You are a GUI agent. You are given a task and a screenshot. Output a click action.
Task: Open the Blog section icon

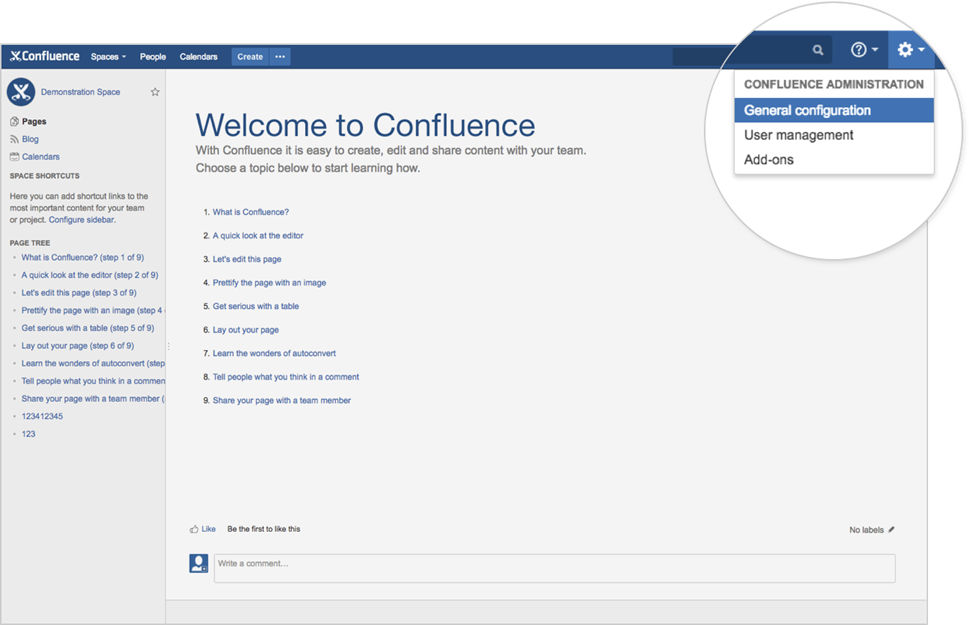coord(16,137)
